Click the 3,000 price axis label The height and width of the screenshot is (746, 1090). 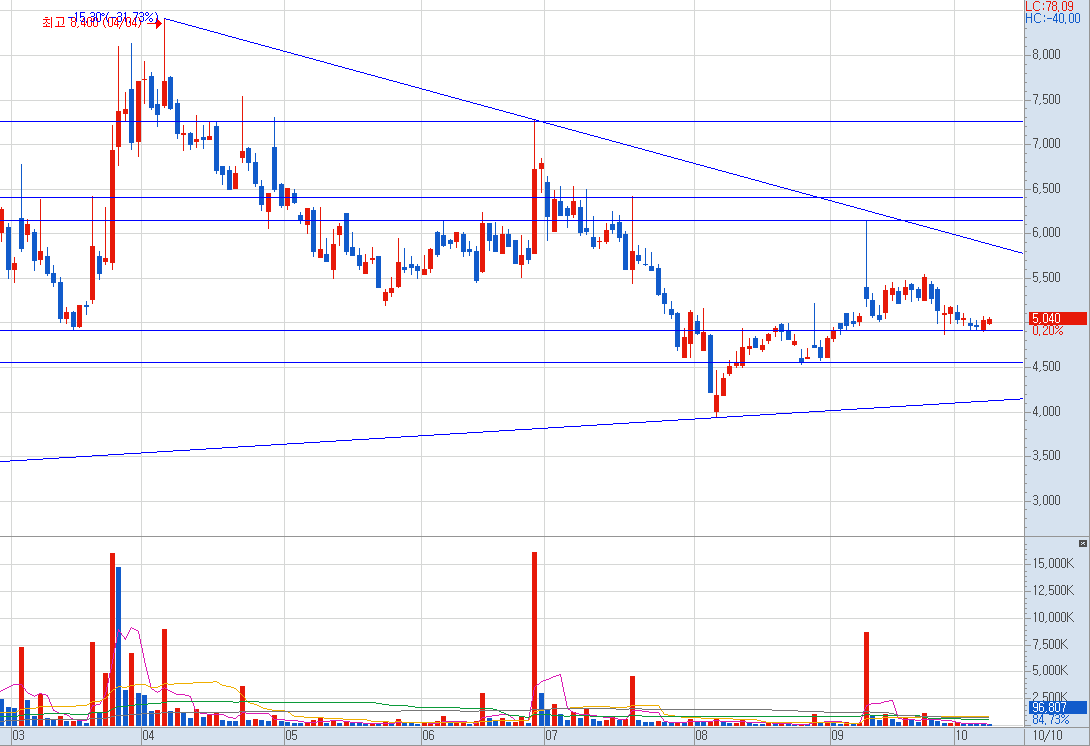point(1046,501)
